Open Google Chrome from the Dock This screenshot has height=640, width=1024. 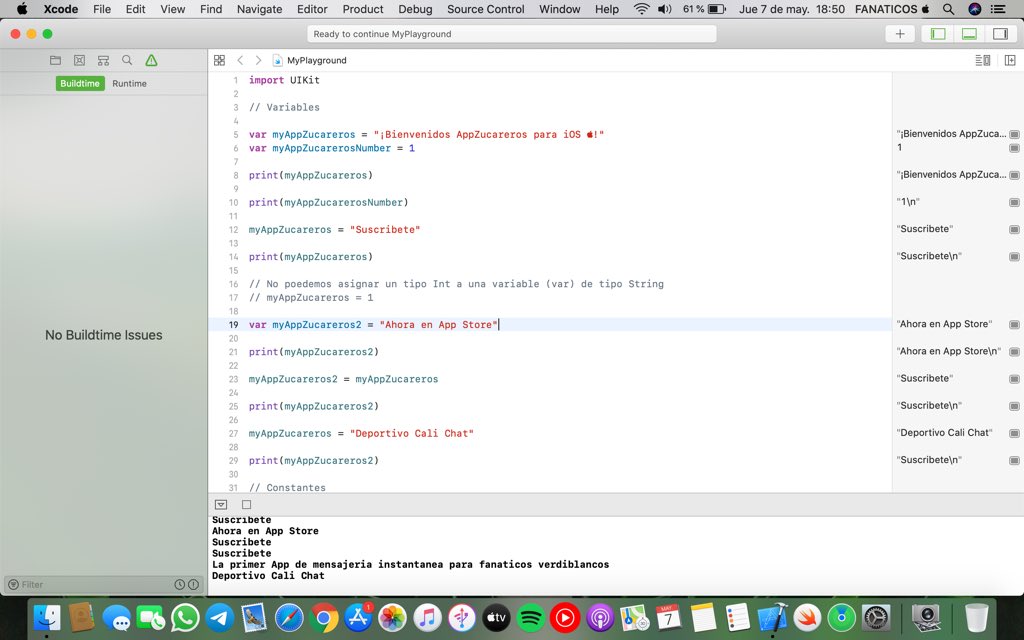tap(324, 617)
